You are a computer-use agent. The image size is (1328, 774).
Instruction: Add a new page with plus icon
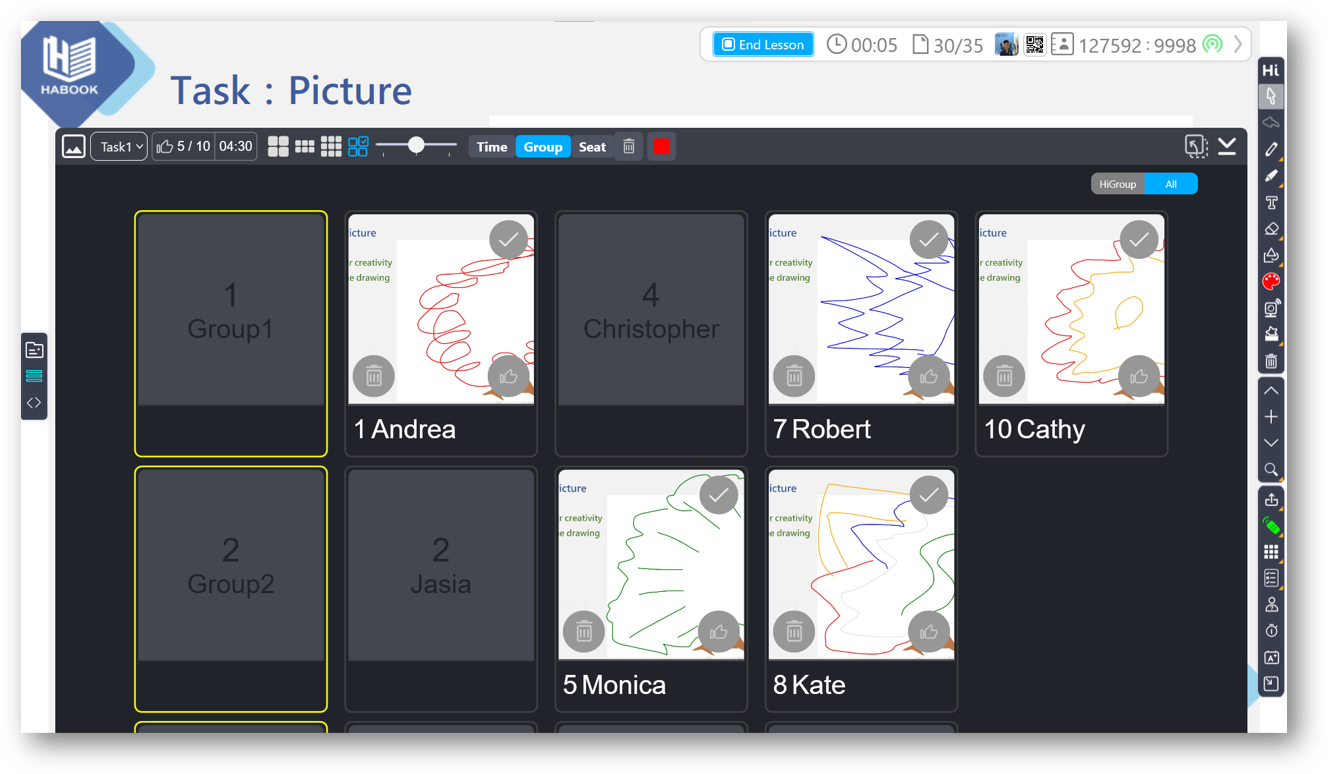pos(1271,417)
